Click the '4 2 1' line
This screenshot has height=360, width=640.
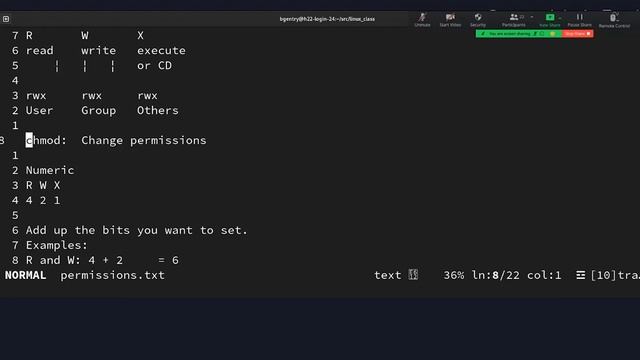pos(43,200)
